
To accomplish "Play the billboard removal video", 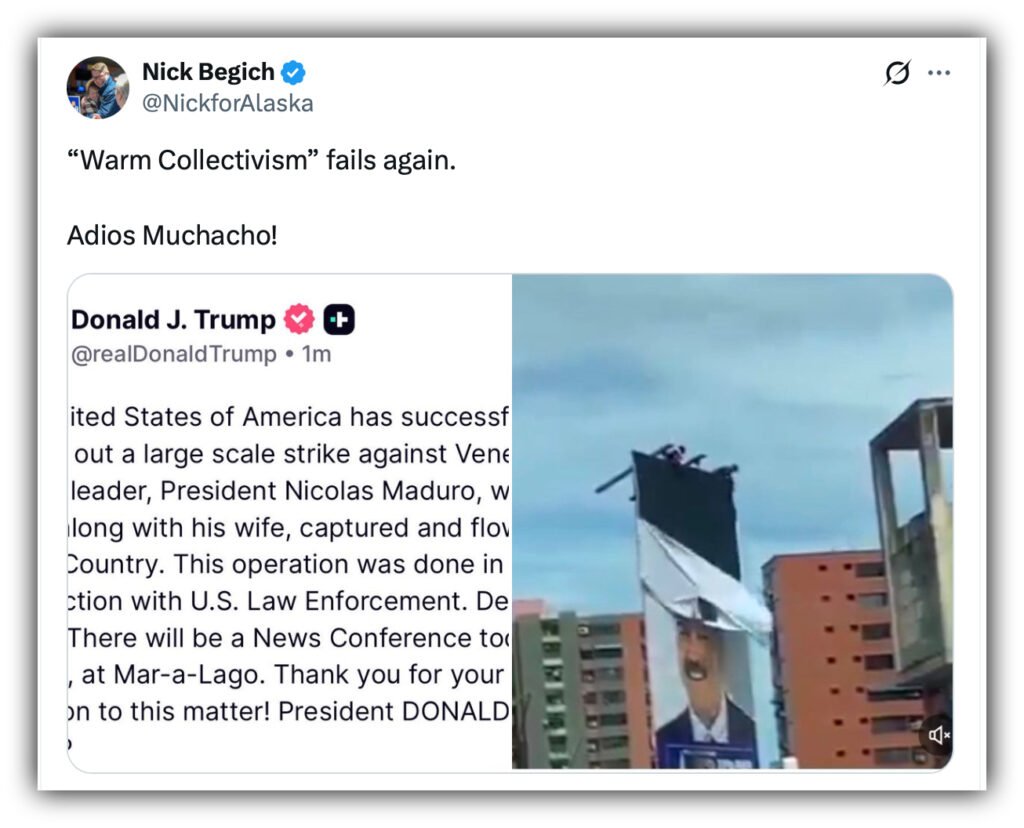I will point(732,521).
